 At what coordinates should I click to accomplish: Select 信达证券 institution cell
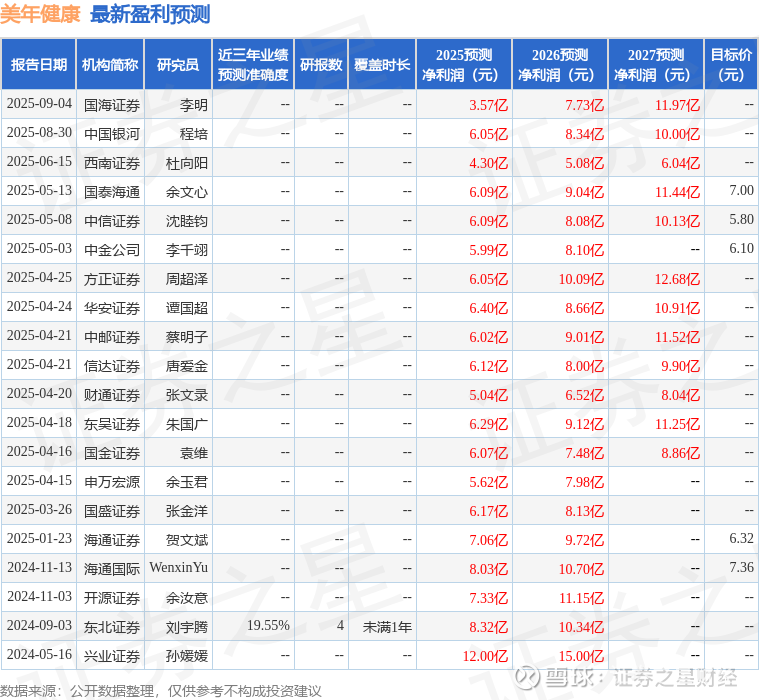point(112,366)
